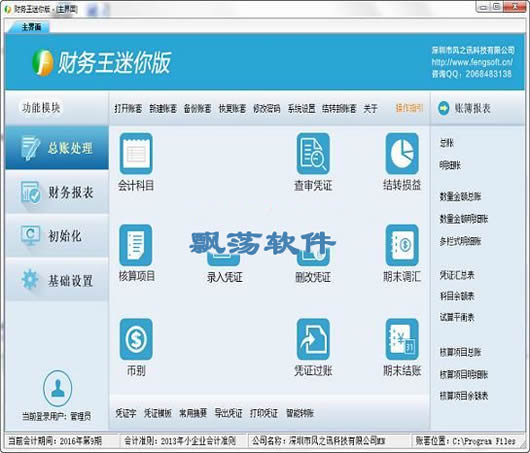Open the 数量金额明细账 report
This screenshot has width=530, height=453.
[464, 219]
